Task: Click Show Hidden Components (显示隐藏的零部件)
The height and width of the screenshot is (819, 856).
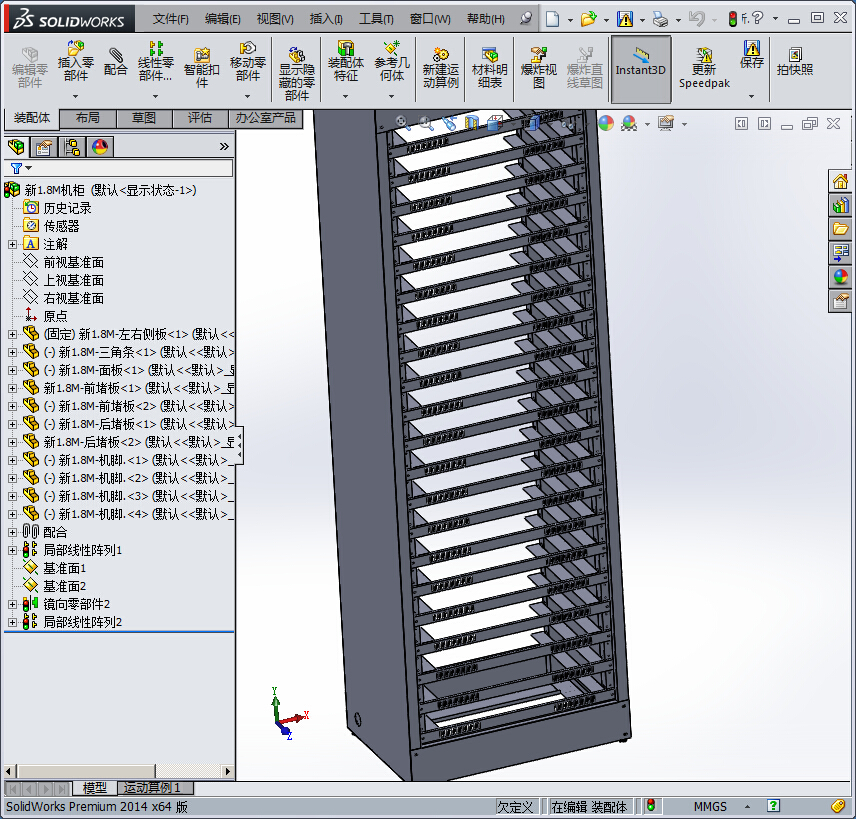Action: coord(296,73)
